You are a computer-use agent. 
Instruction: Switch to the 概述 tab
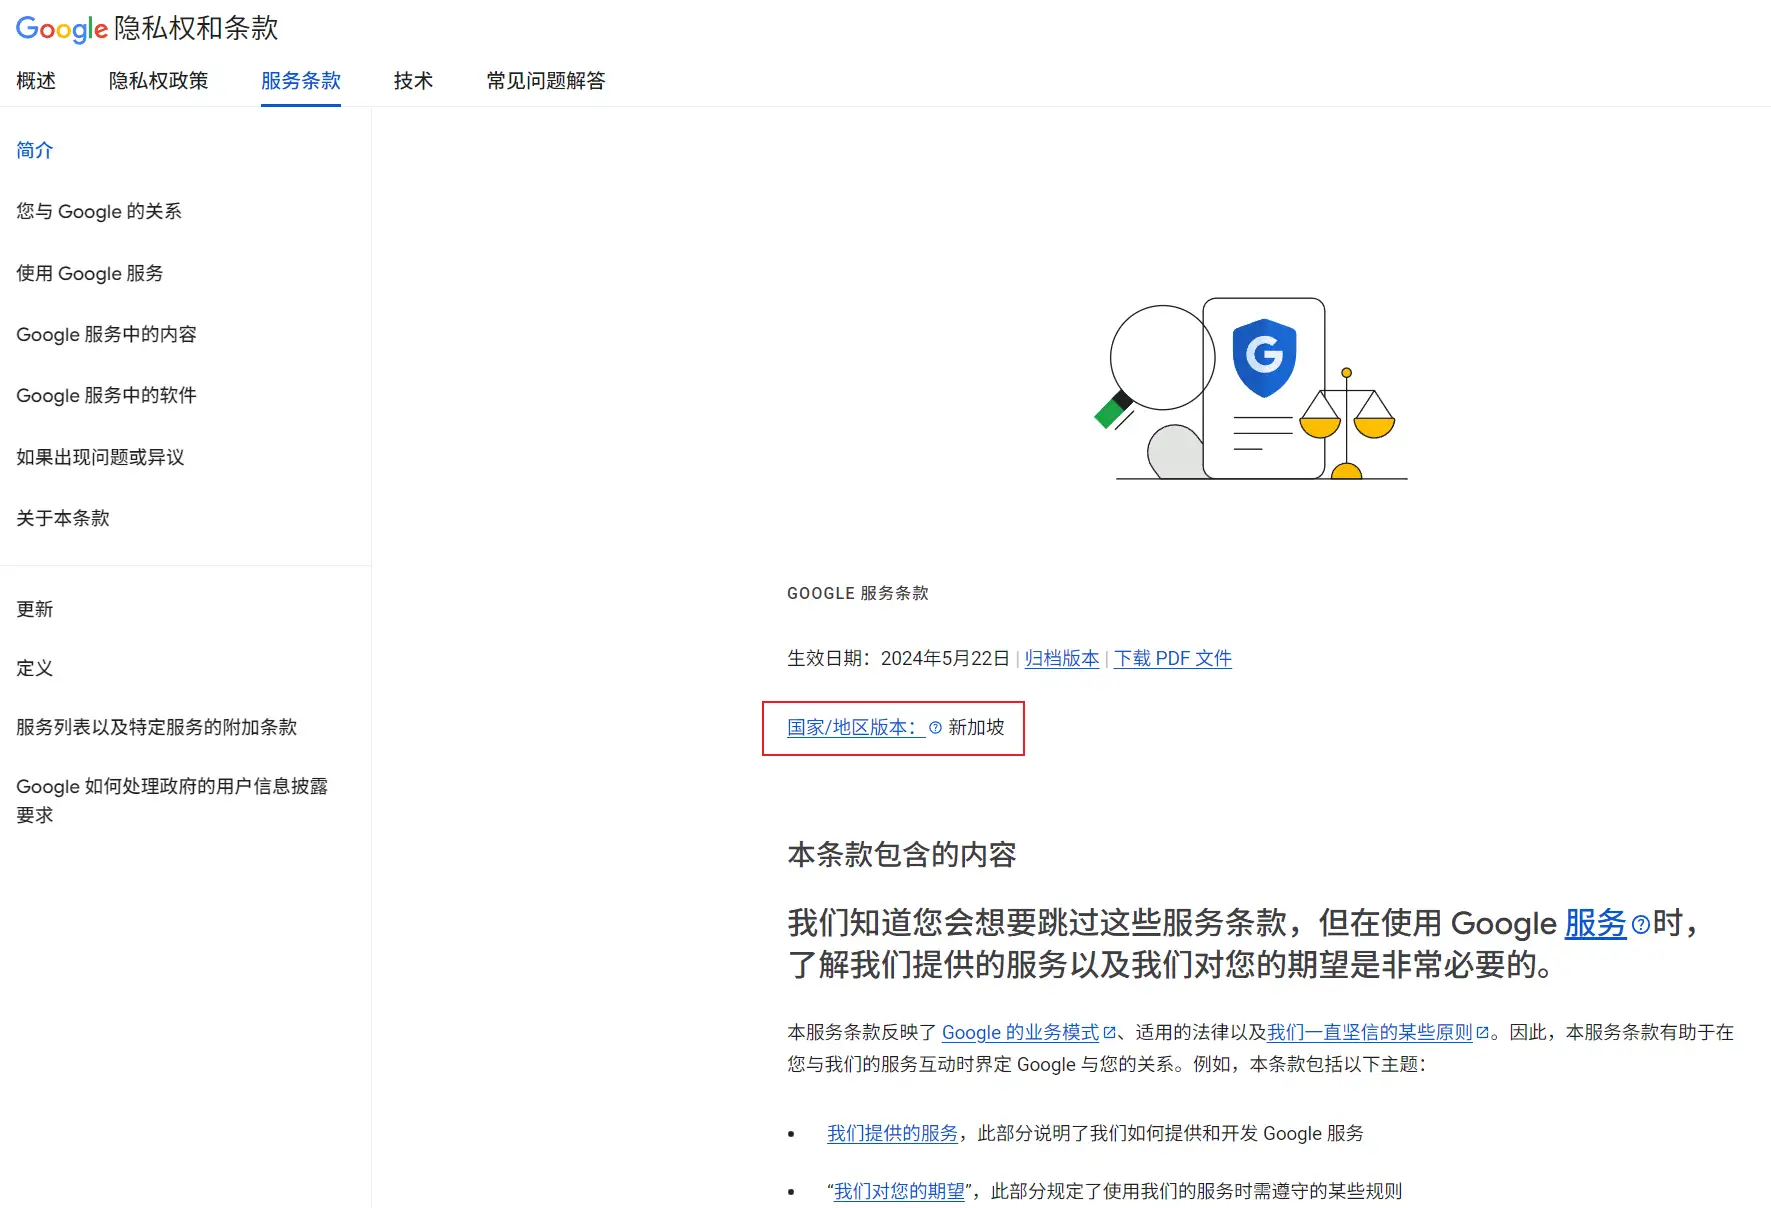[36, 81]
